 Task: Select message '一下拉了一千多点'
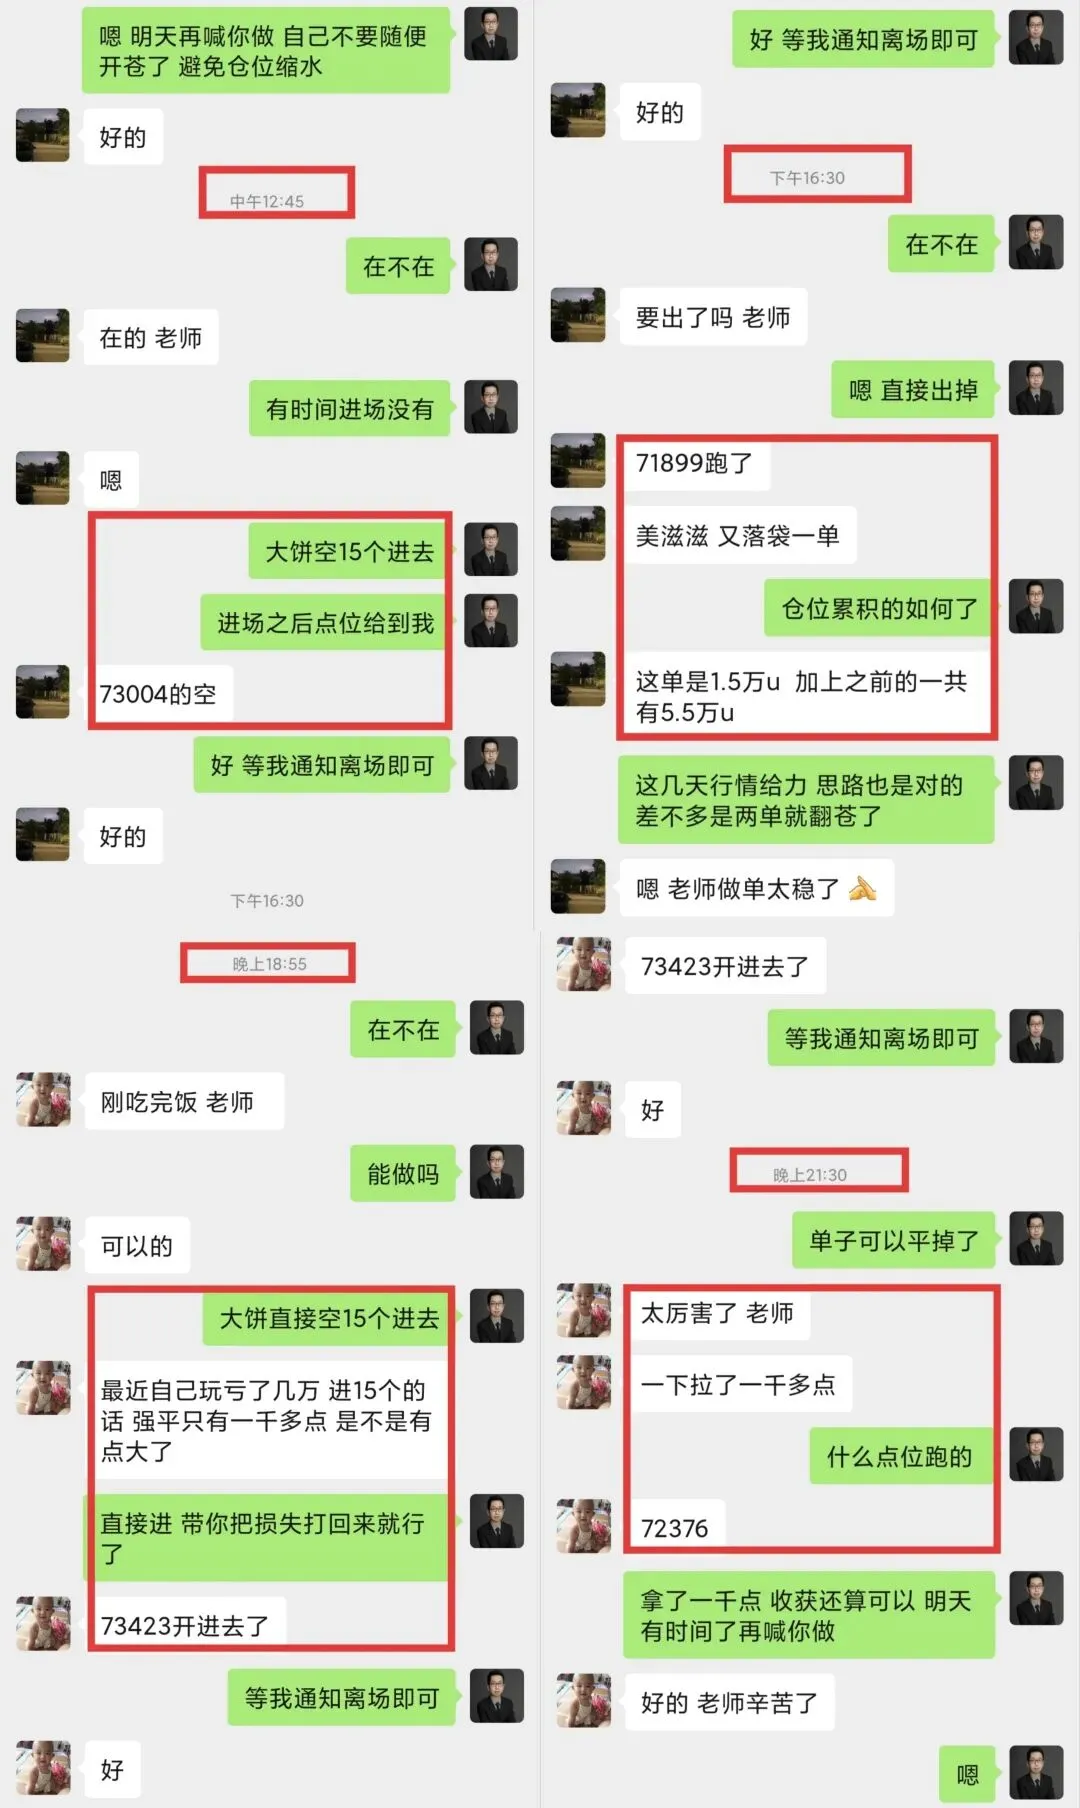[738, 1384]
